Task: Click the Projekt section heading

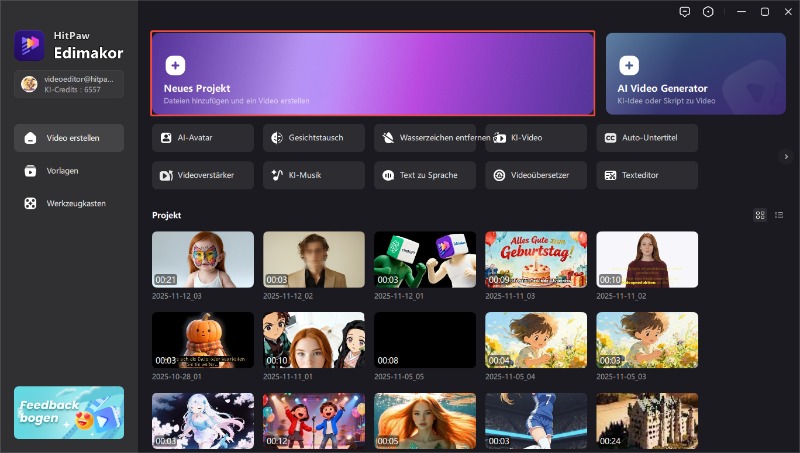Action: pyautogui.click(x=166, y=215)
